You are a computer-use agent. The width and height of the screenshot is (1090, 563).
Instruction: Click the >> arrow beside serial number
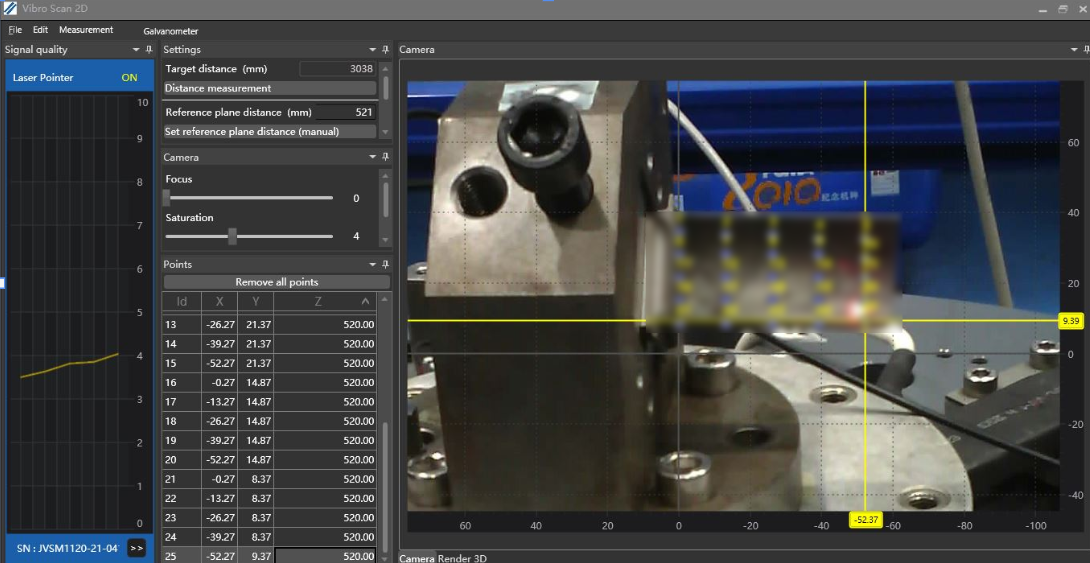(137, 548)
